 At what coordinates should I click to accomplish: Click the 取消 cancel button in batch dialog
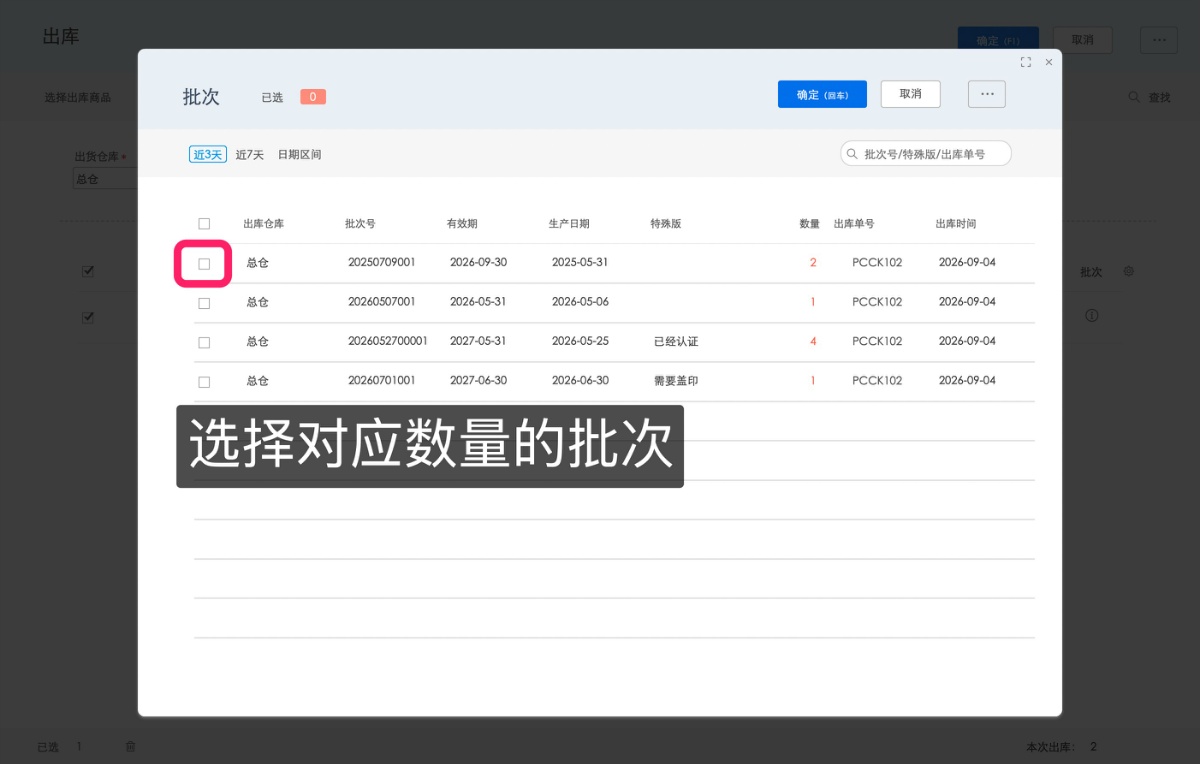tap(910, 94)
